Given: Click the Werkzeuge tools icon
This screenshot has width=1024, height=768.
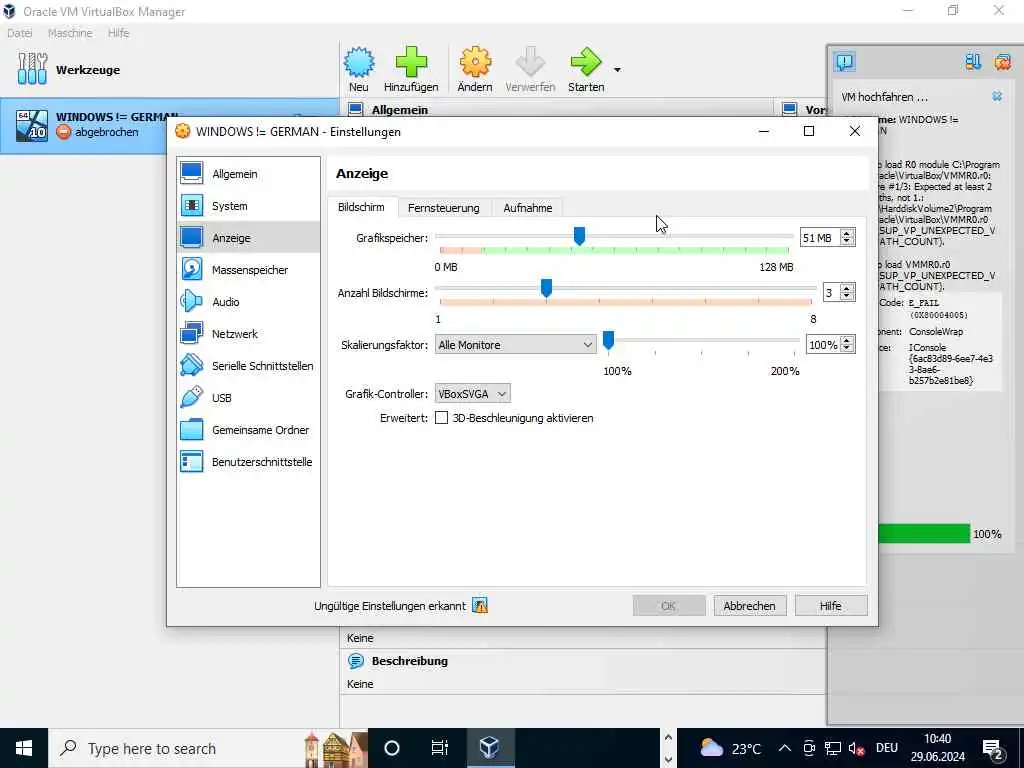Looking at the screenshot, I should pos(32,69).
